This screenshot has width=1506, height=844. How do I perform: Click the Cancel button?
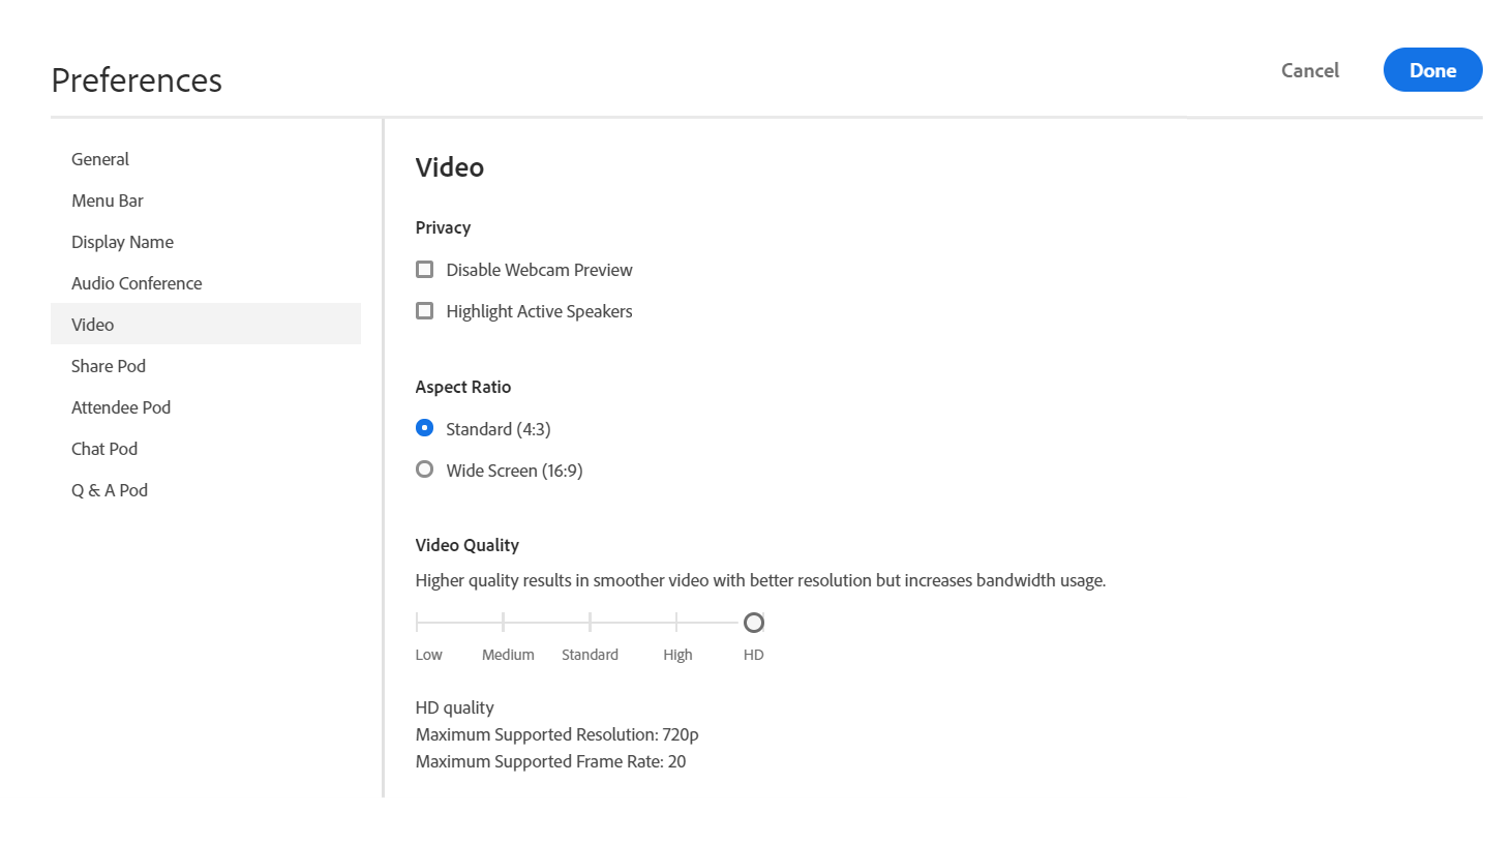1310,70
